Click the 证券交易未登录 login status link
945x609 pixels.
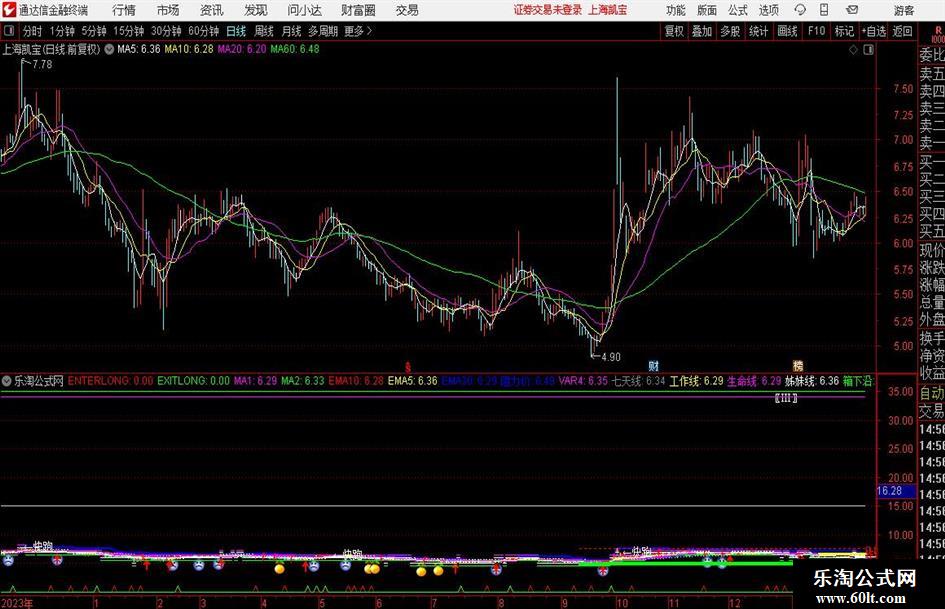click(548, 10)
